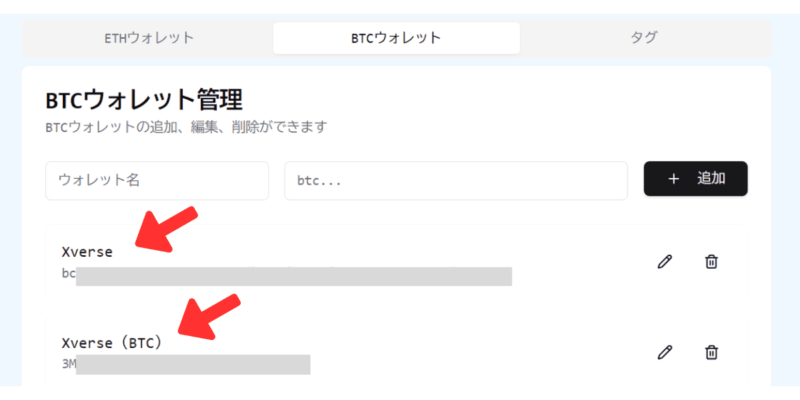Click the plus icon inside 追加 button

(x=673, y=179)
